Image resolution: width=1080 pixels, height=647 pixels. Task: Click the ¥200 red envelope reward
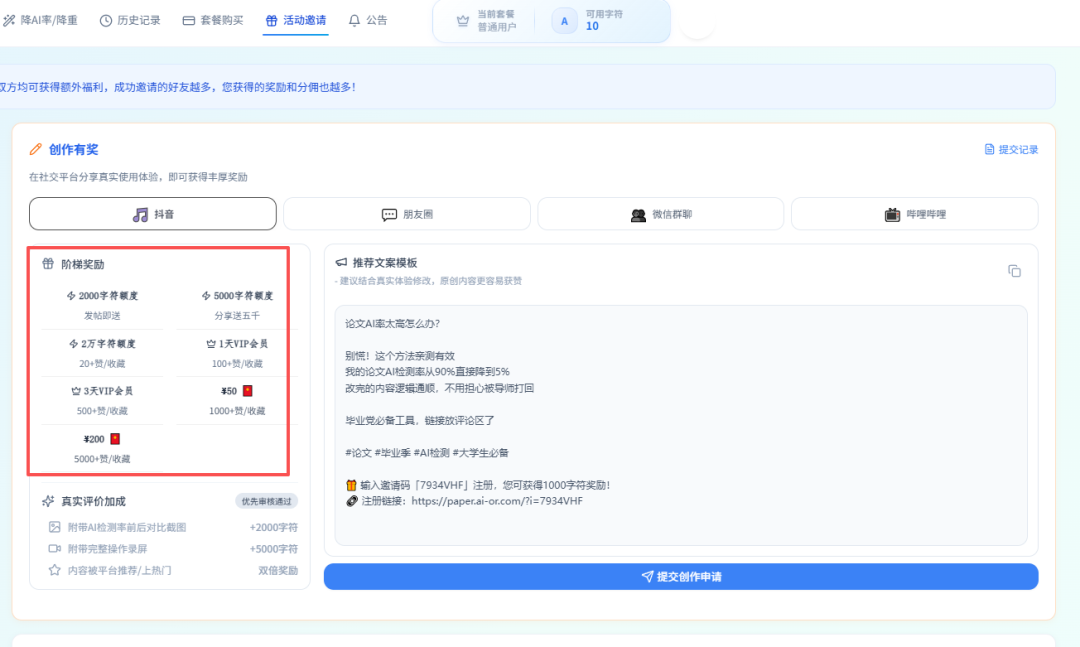coord(103,448)
